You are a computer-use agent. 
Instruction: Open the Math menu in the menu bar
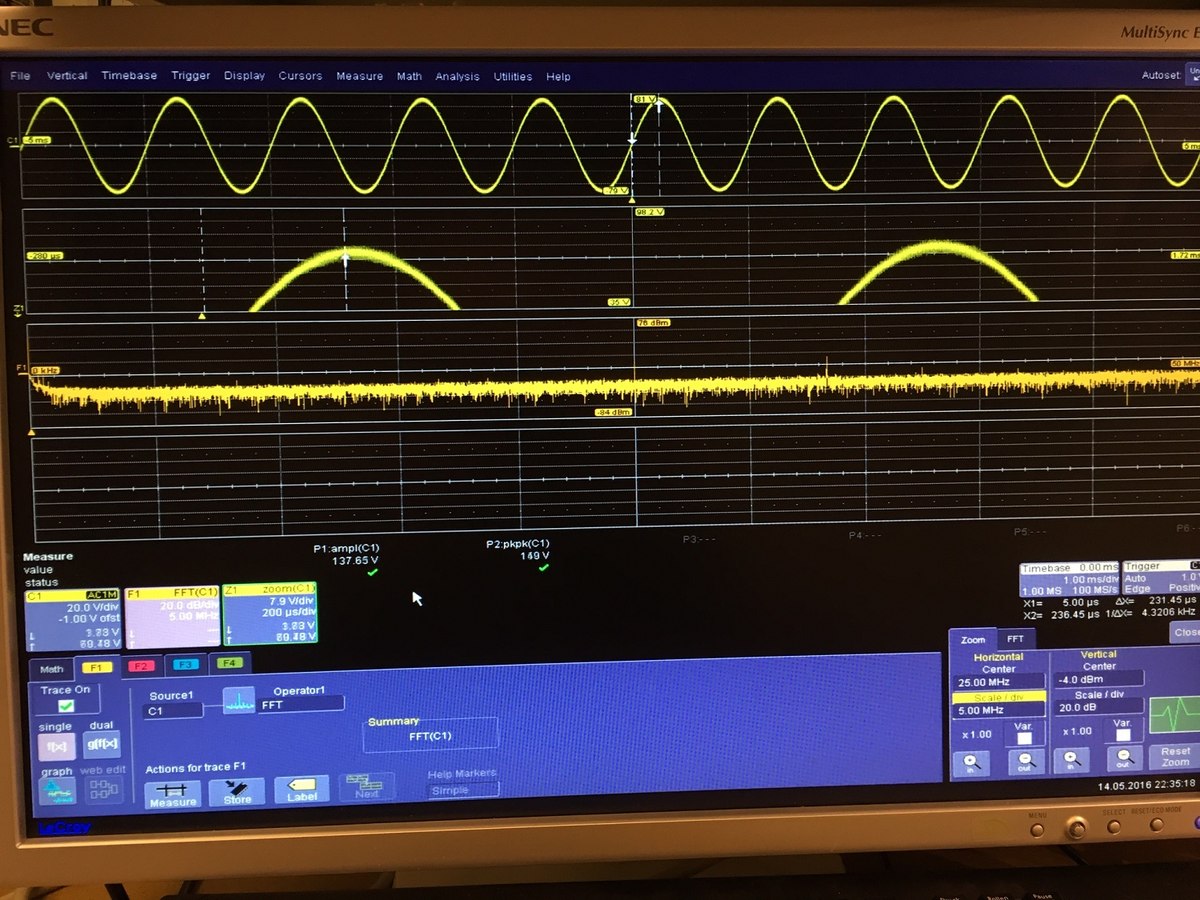pos(409,77)
